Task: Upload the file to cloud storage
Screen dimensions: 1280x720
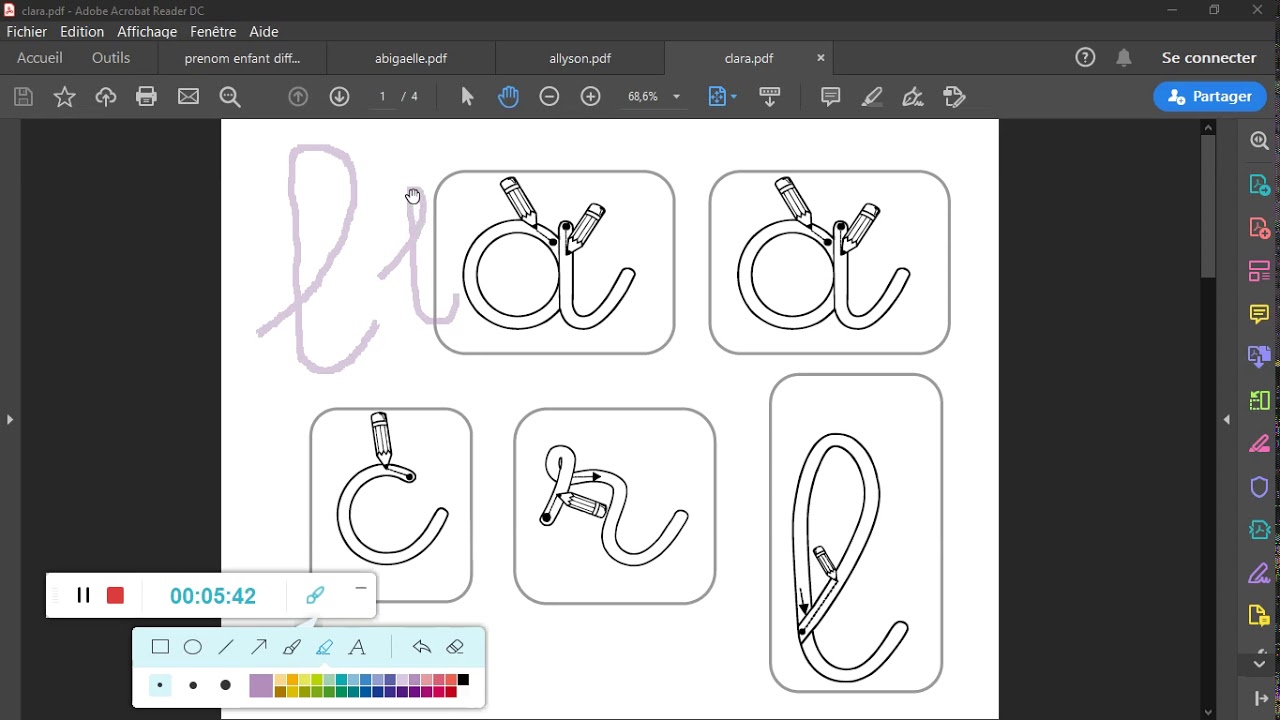Action: tap(106, 97)
